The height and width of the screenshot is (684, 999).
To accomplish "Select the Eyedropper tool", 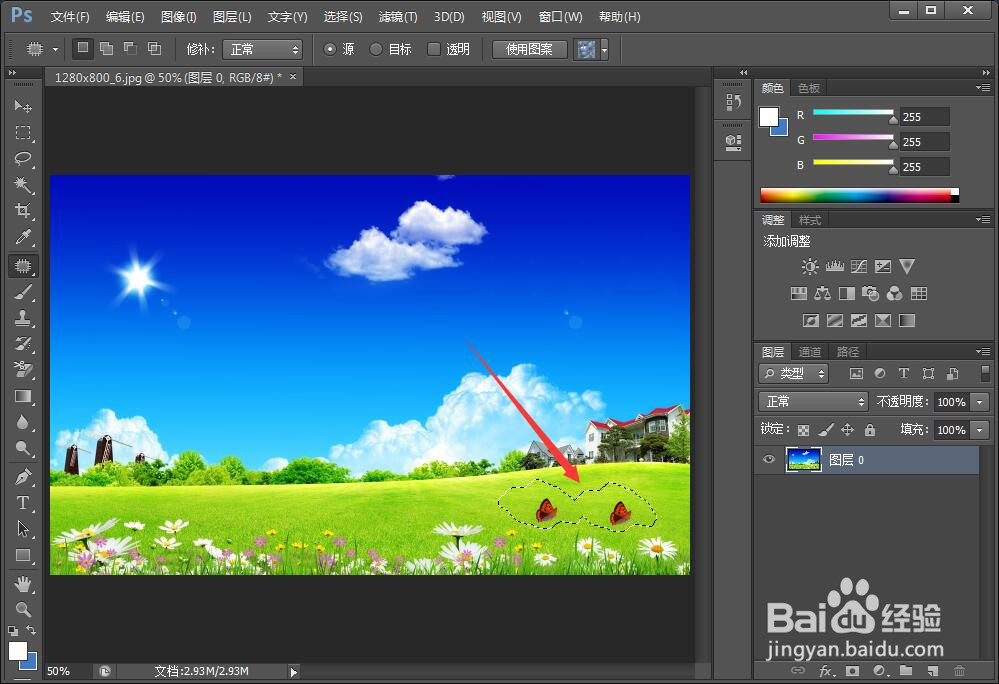I will pos(23,238).
